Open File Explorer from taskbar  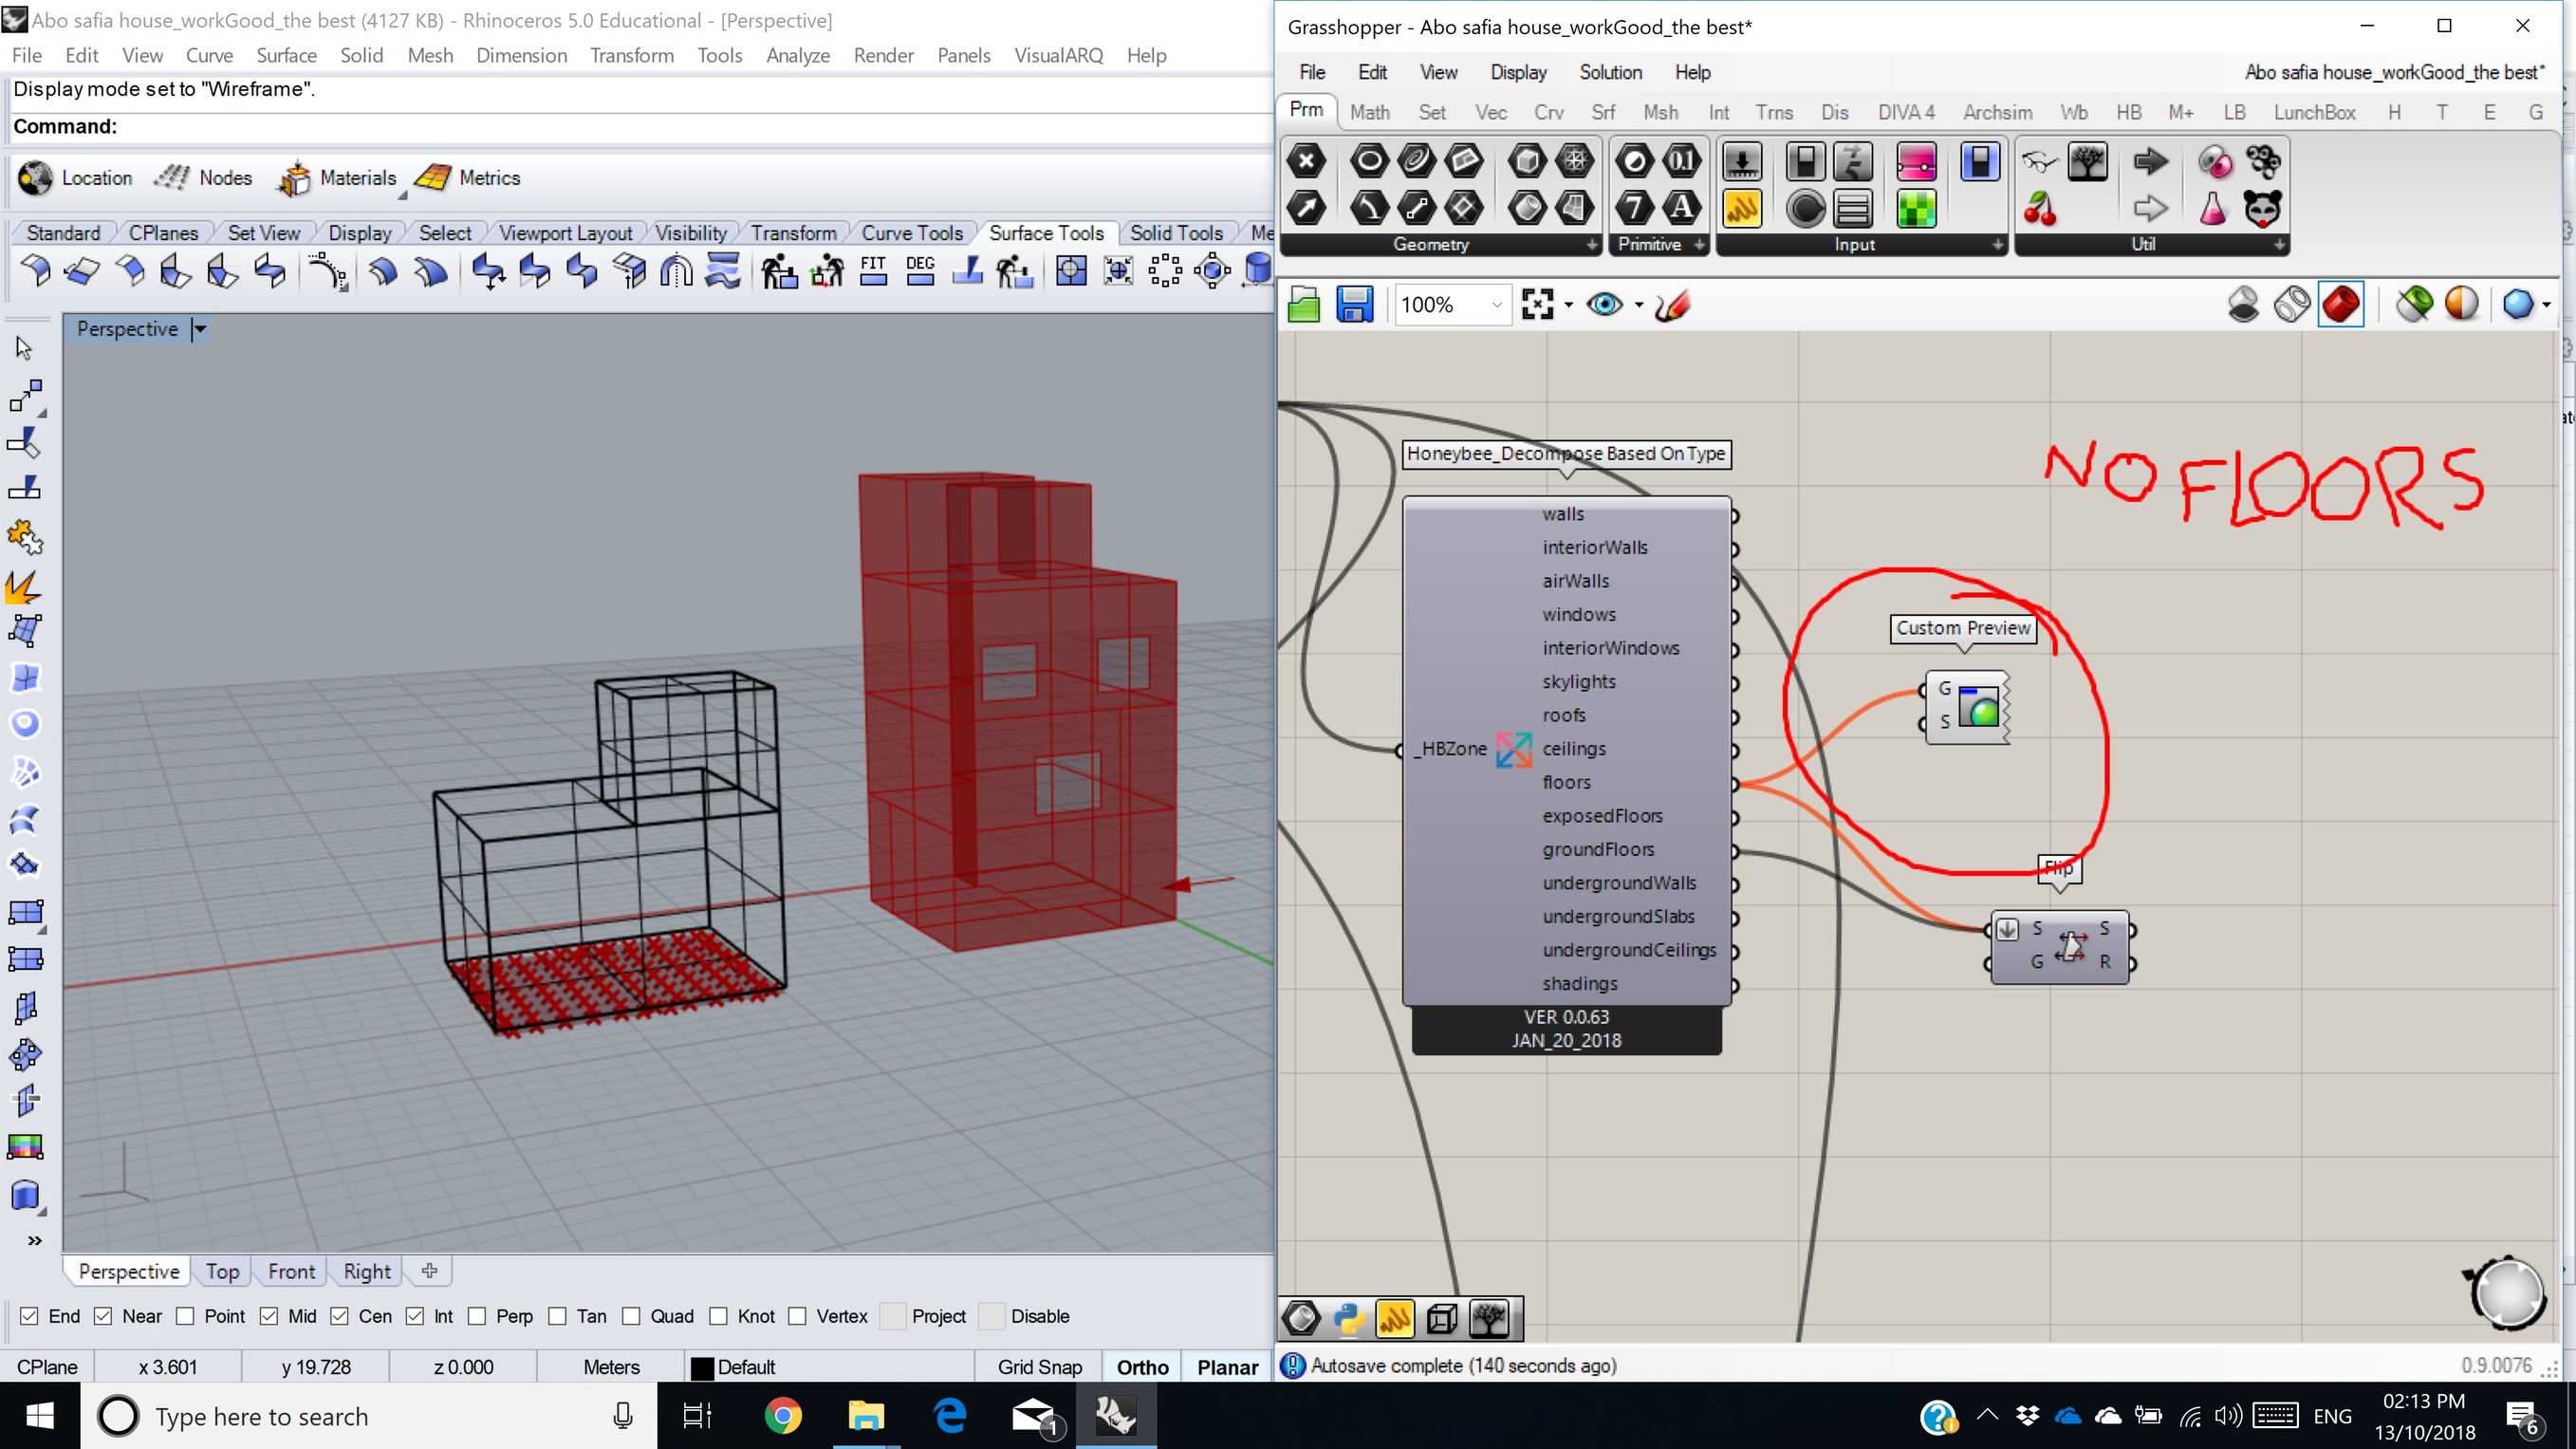point(866,1416)
